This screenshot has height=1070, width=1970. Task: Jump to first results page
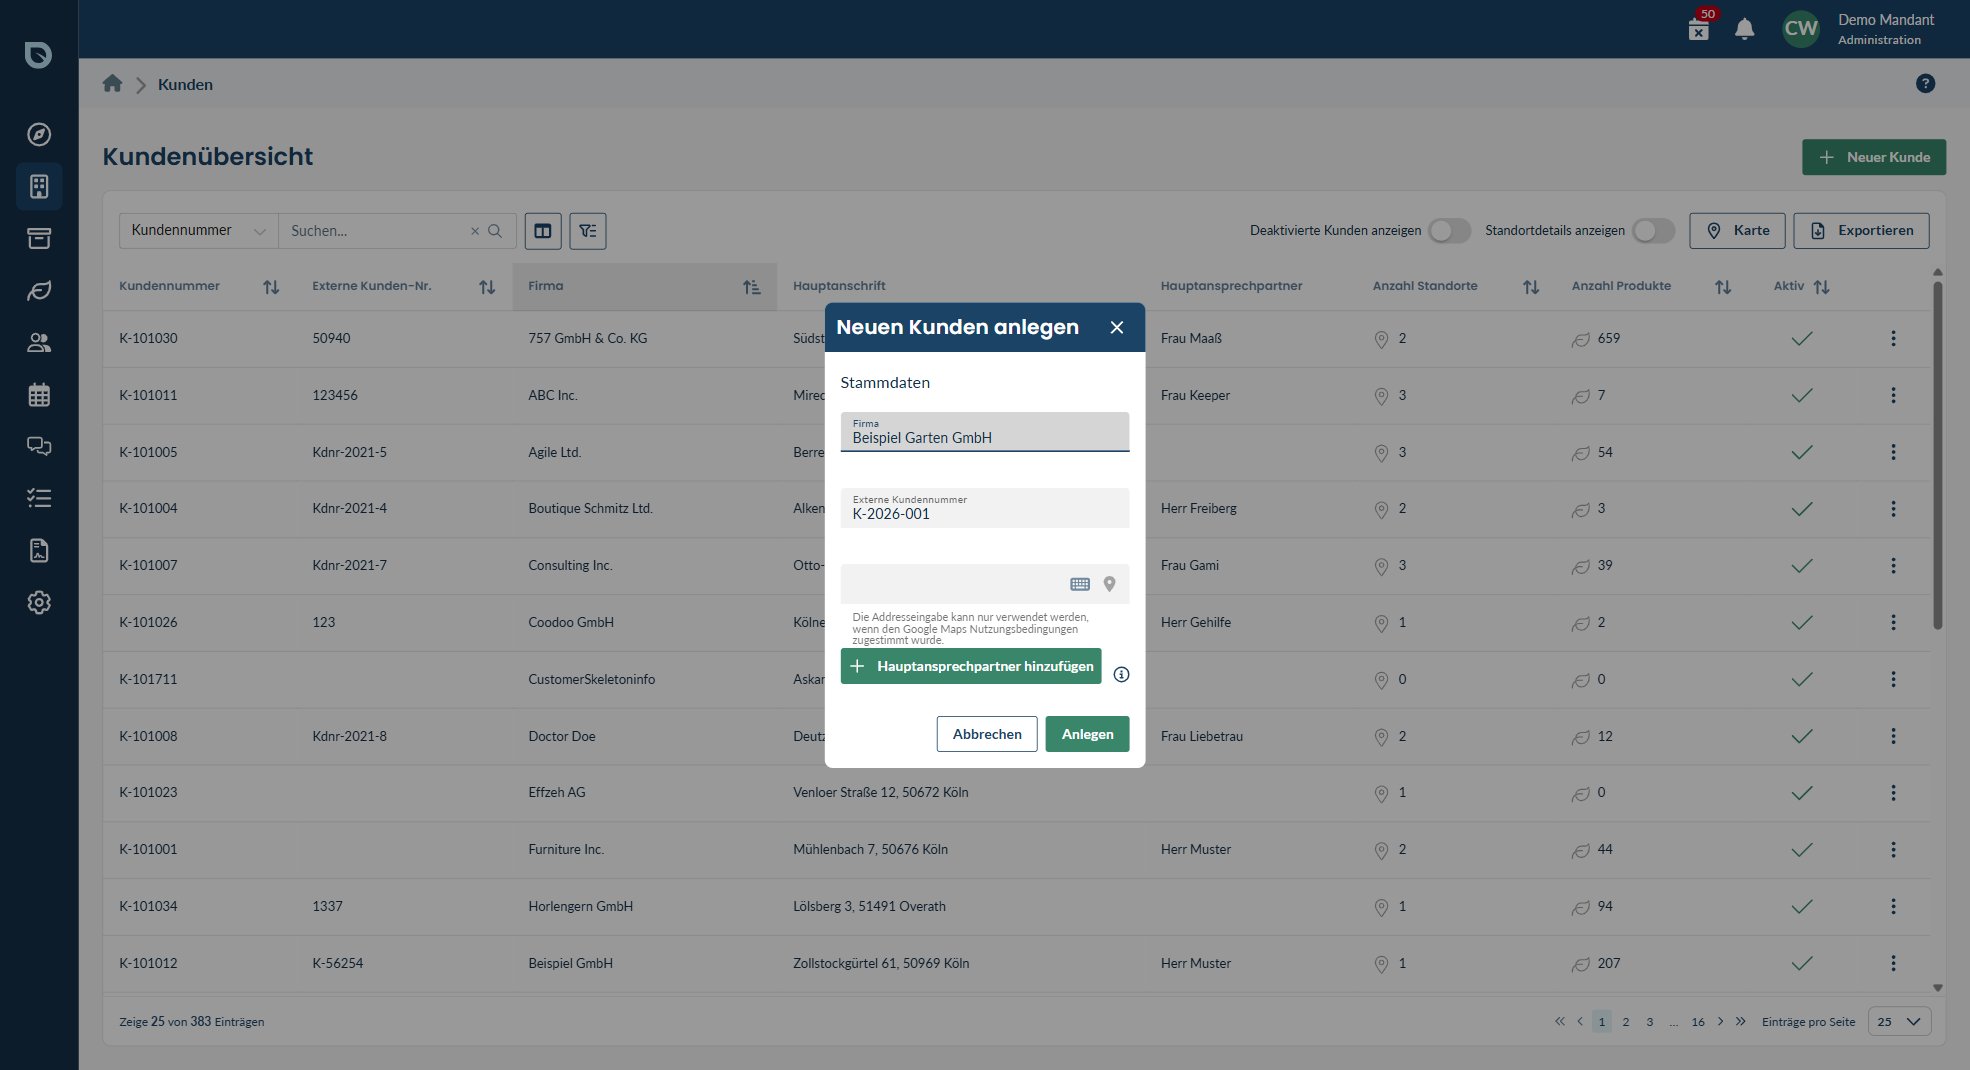(1559, 1021)
